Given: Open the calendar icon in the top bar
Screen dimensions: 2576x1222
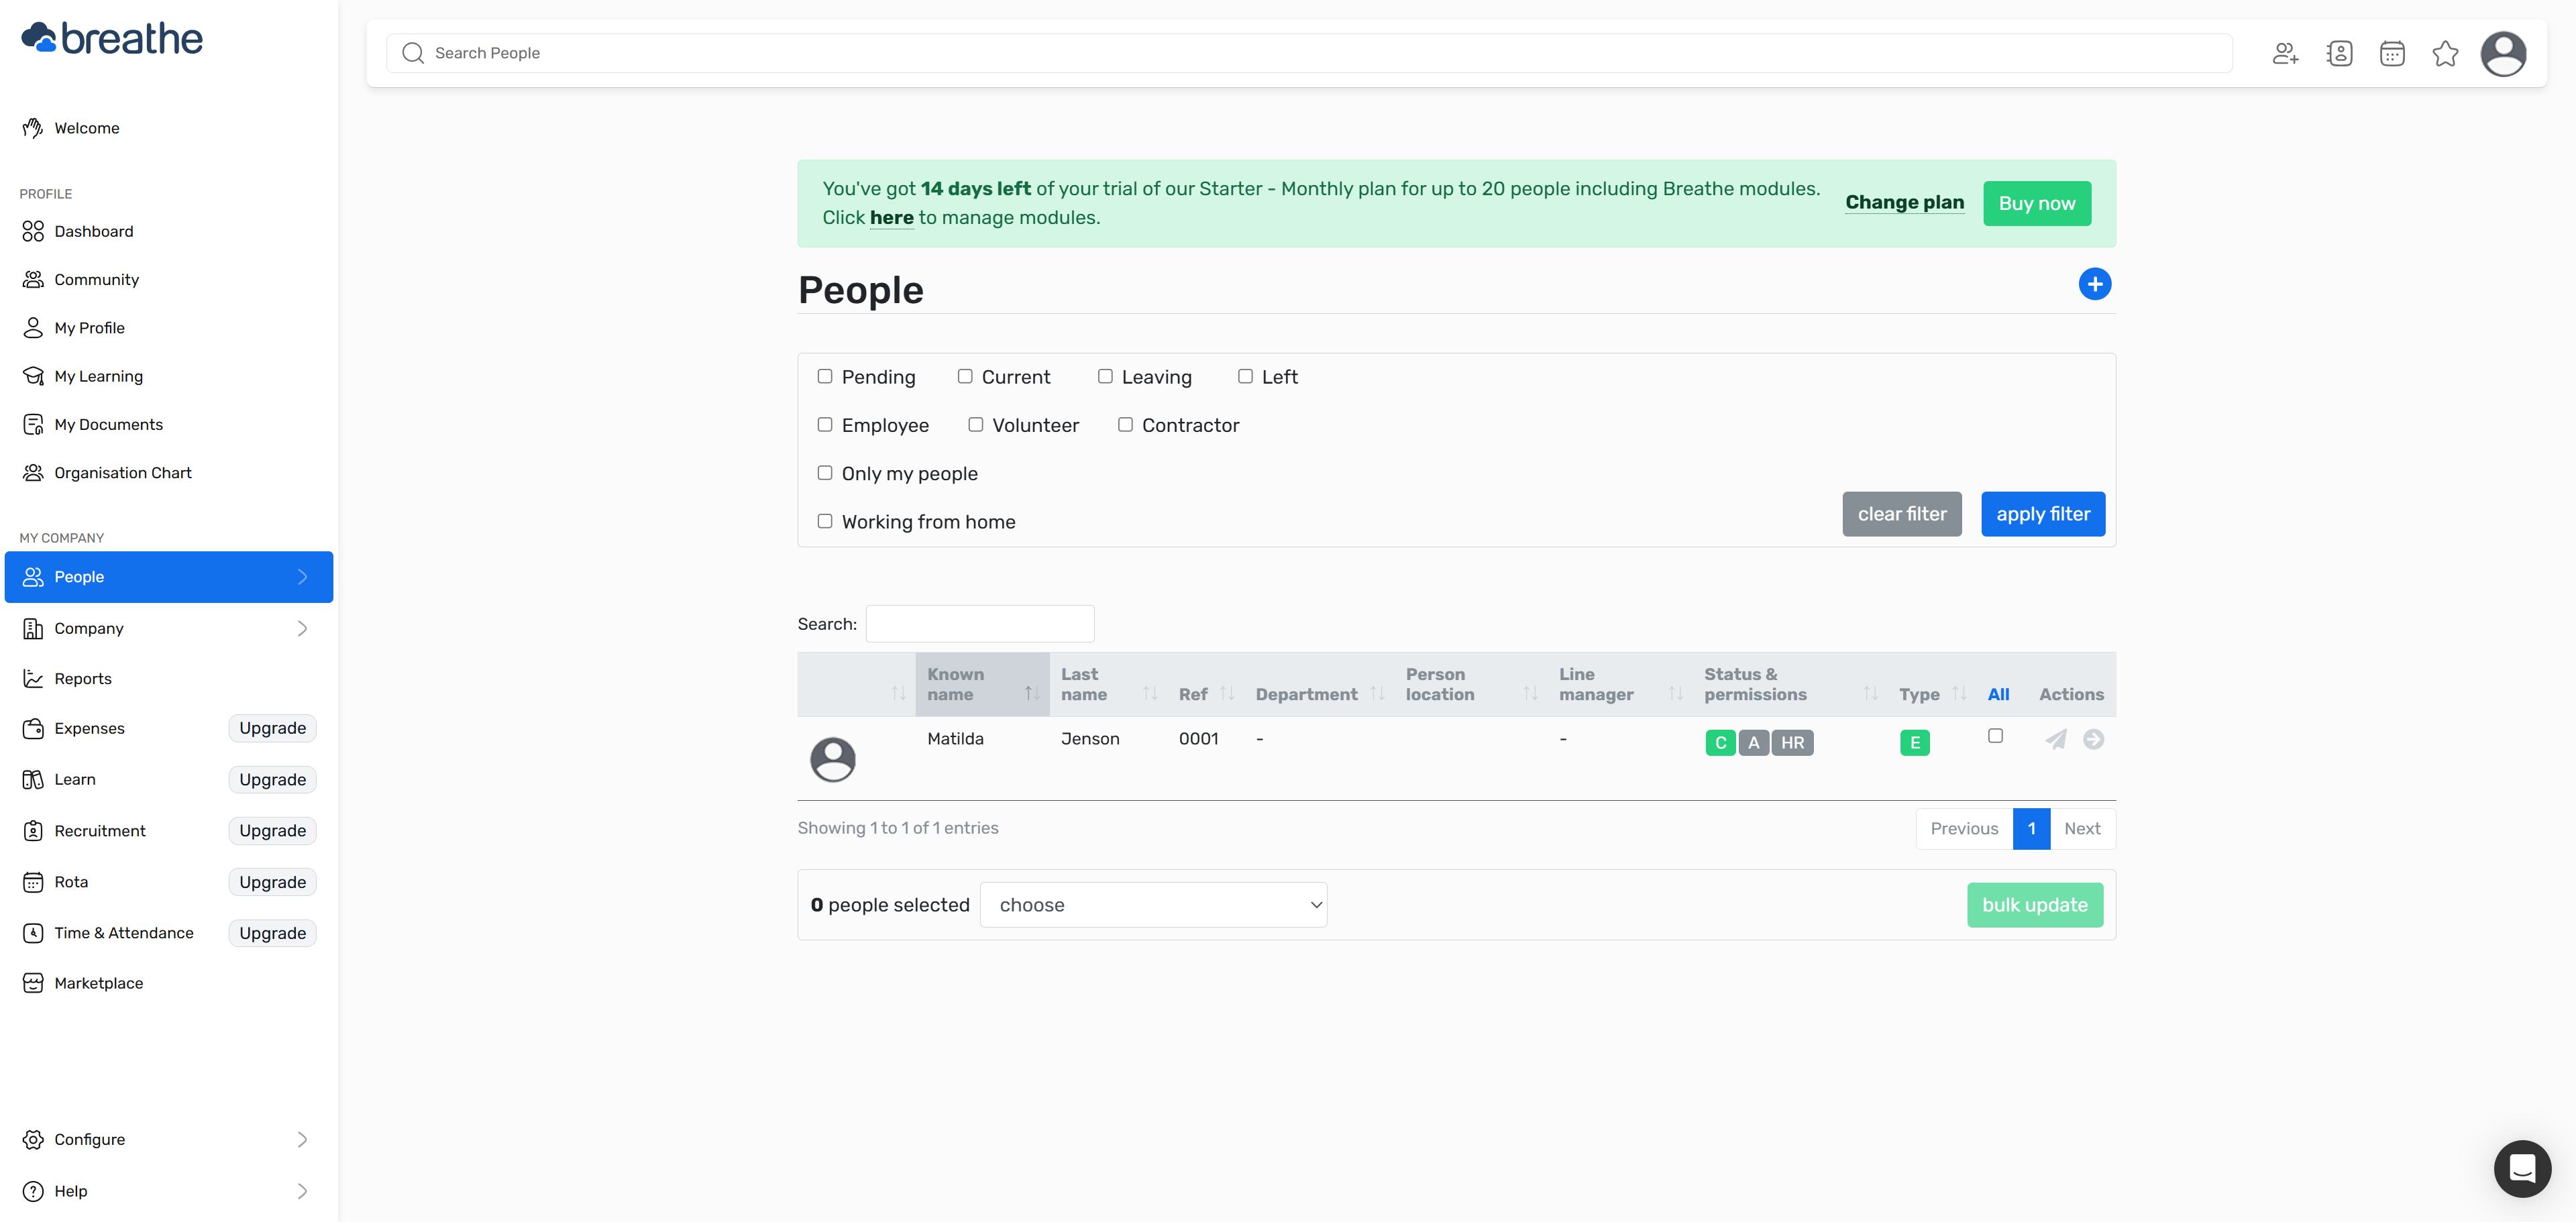Looking at the screenshot, I should 2392,53.
